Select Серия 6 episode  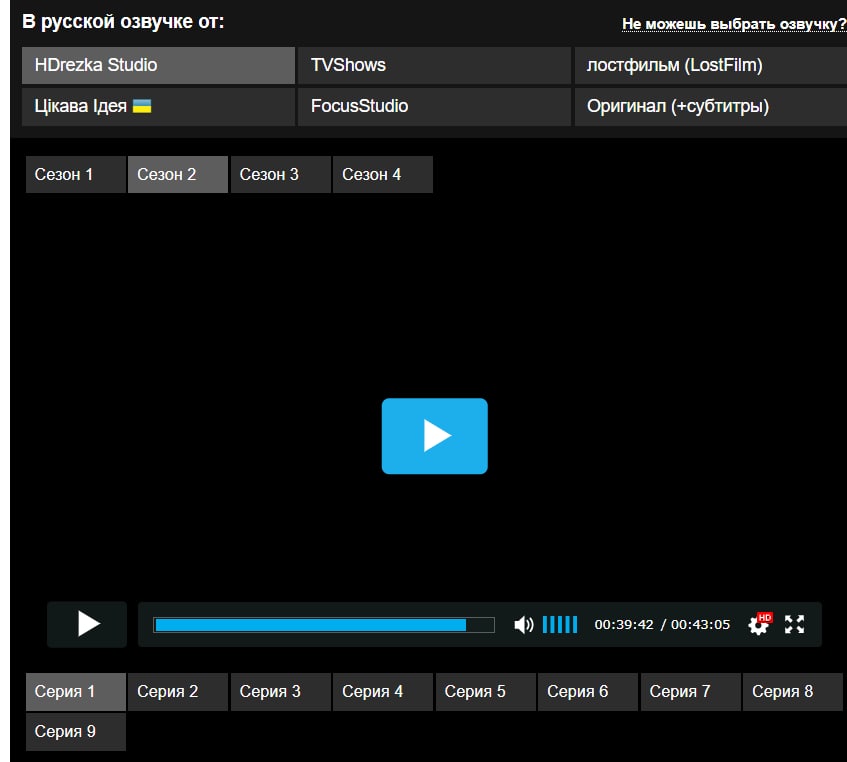pyautogui.click(x=588, y=692)
